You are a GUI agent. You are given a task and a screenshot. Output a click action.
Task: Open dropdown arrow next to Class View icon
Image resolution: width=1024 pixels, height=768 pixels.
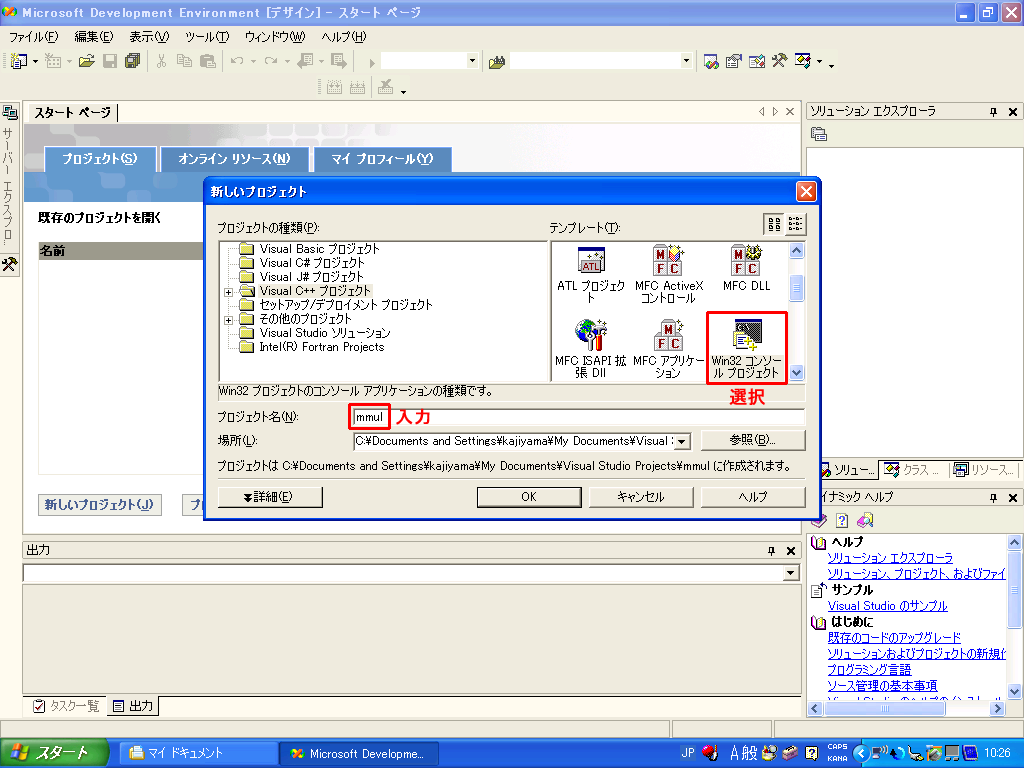[820, 62]
